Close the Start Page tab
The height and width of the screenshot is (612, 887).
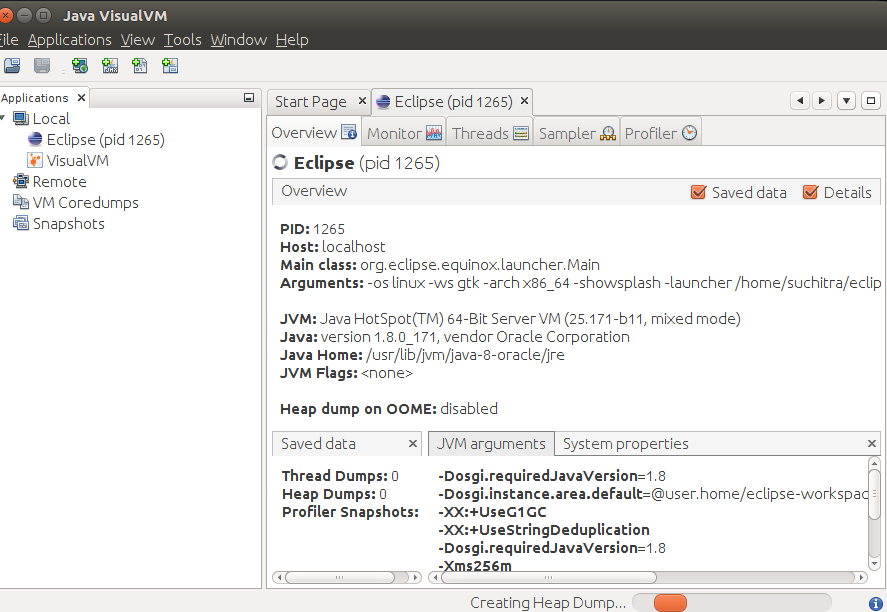click(x=363, y=101)
